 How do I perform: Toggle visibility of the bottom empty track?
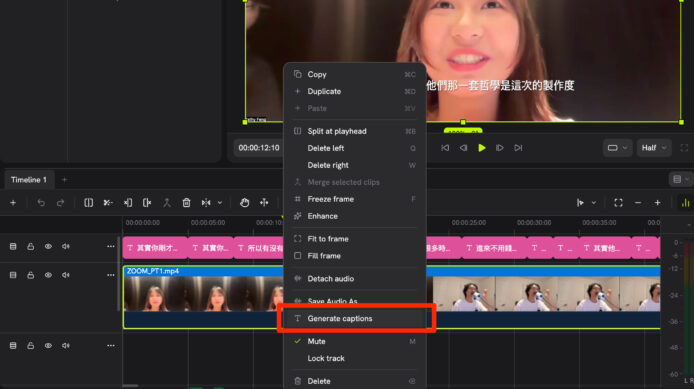48,346
